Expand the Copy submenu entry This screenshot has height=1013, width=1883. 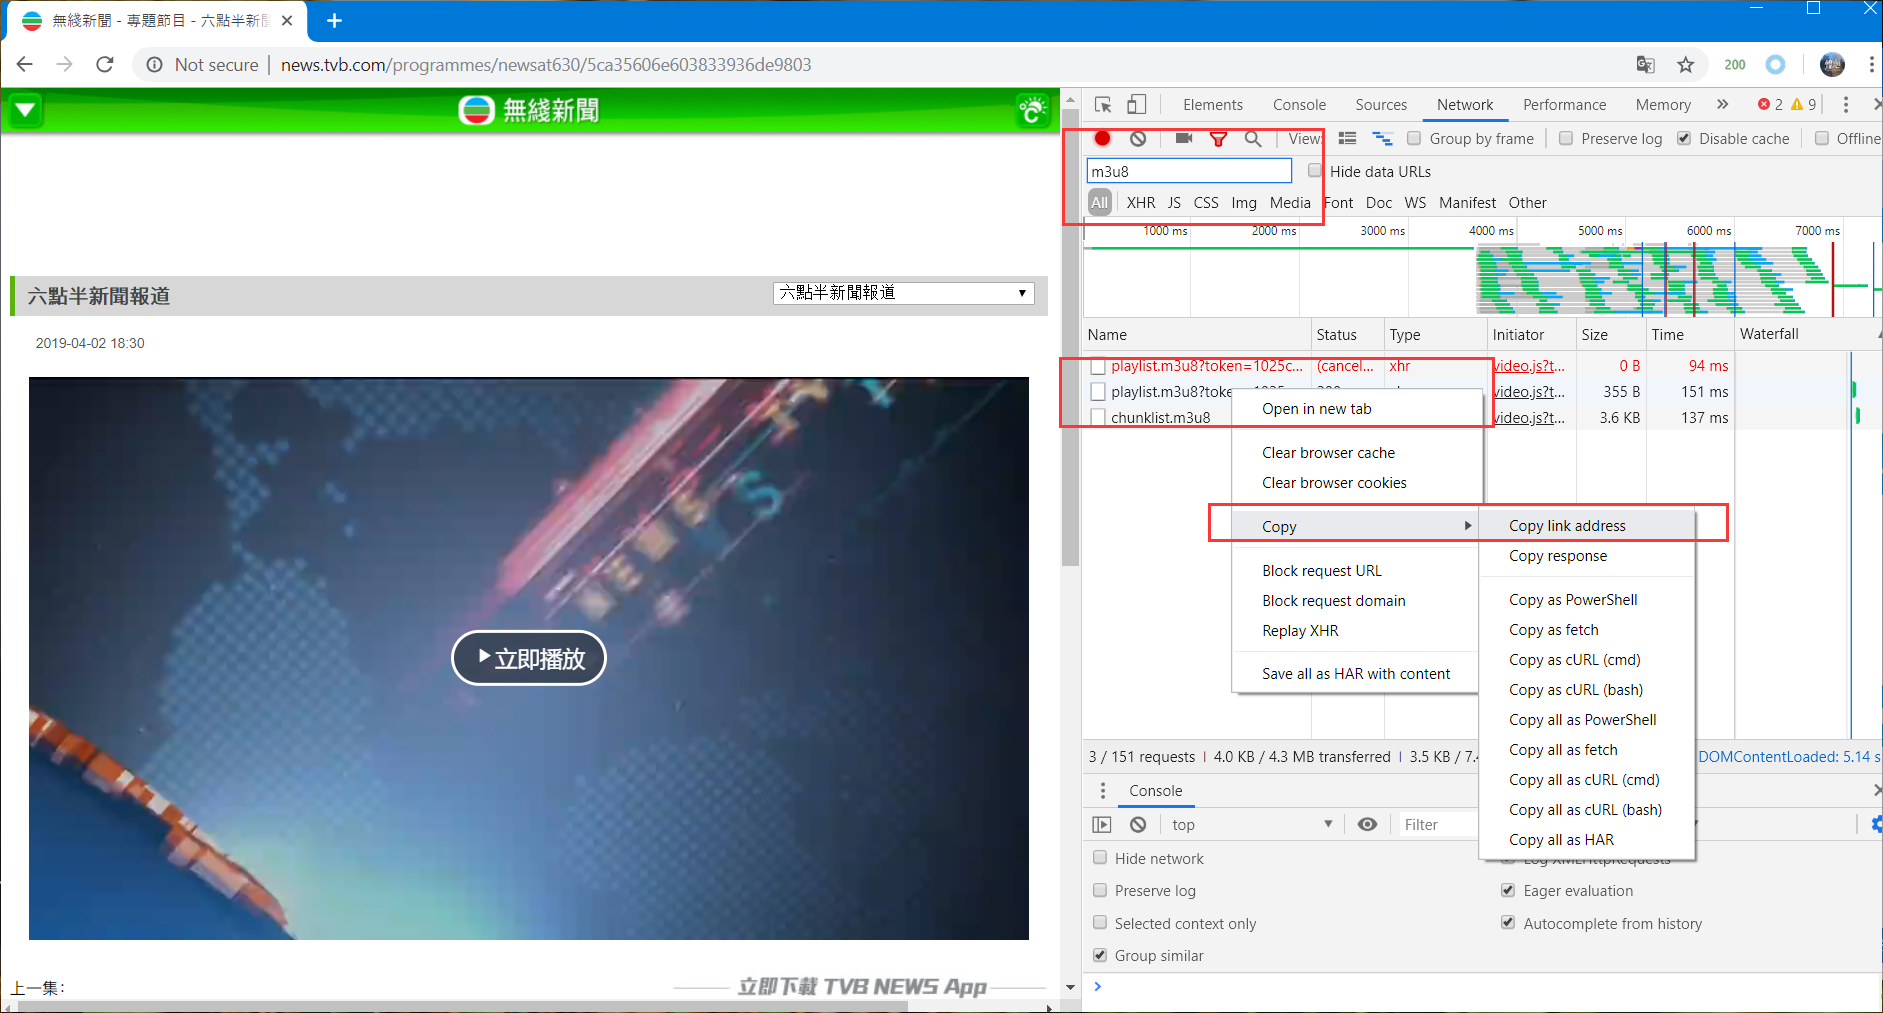(1355, 526)
